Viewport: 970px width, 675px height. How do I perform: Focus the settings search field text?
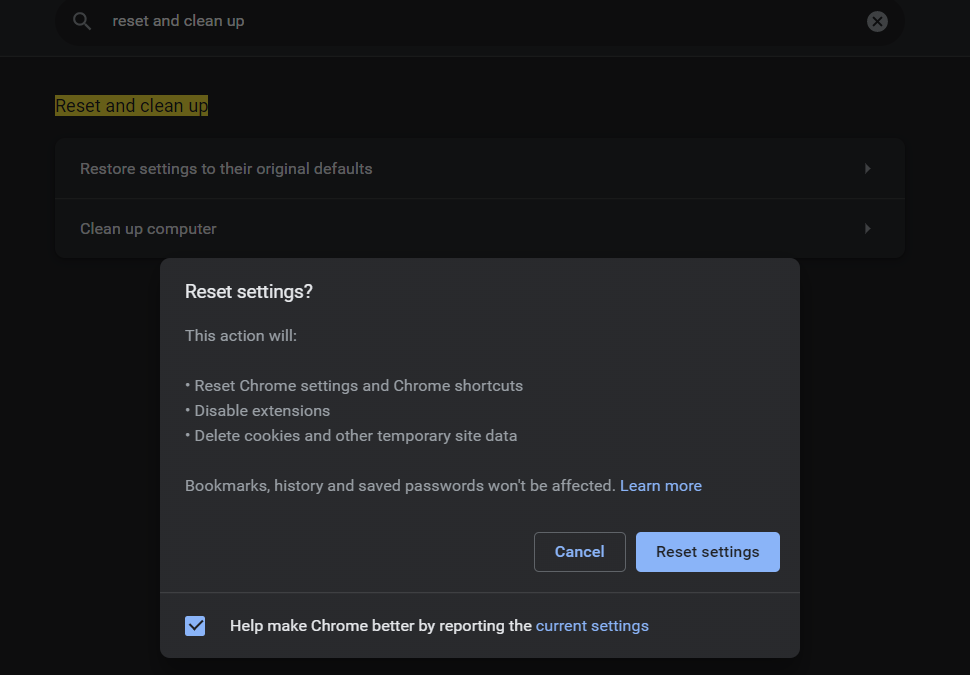pyautogui.click(x=178, y=21)
